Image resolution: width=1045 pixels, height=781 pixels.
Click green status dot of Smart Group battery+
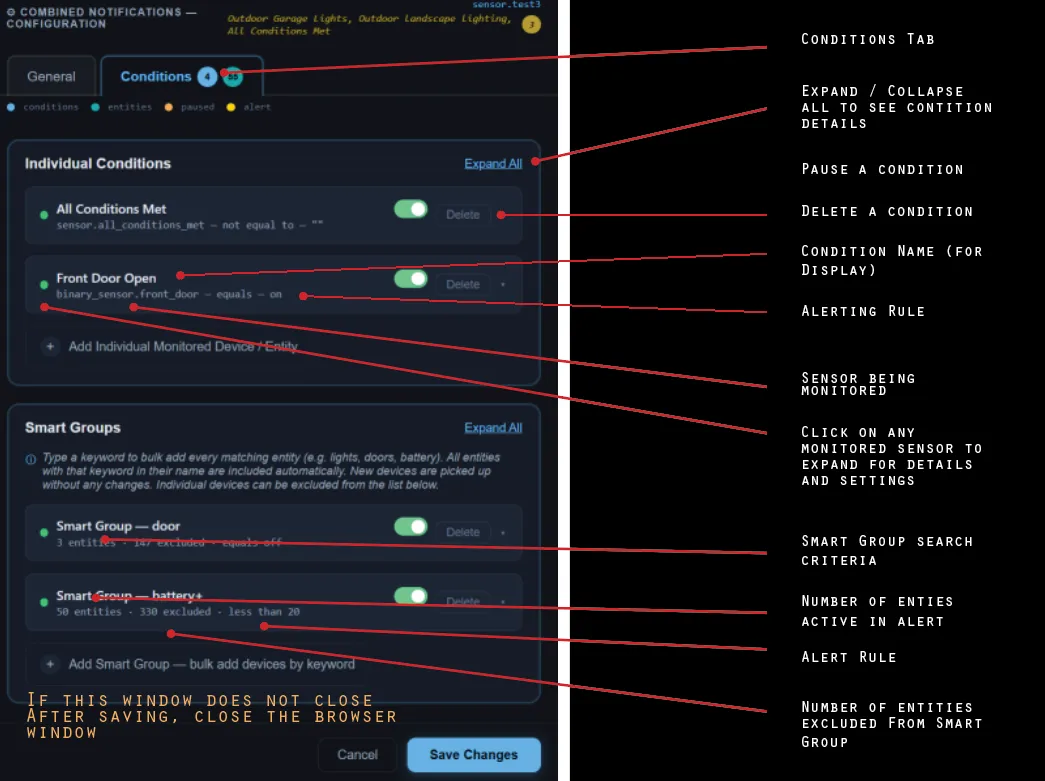(x=44, y=602)
